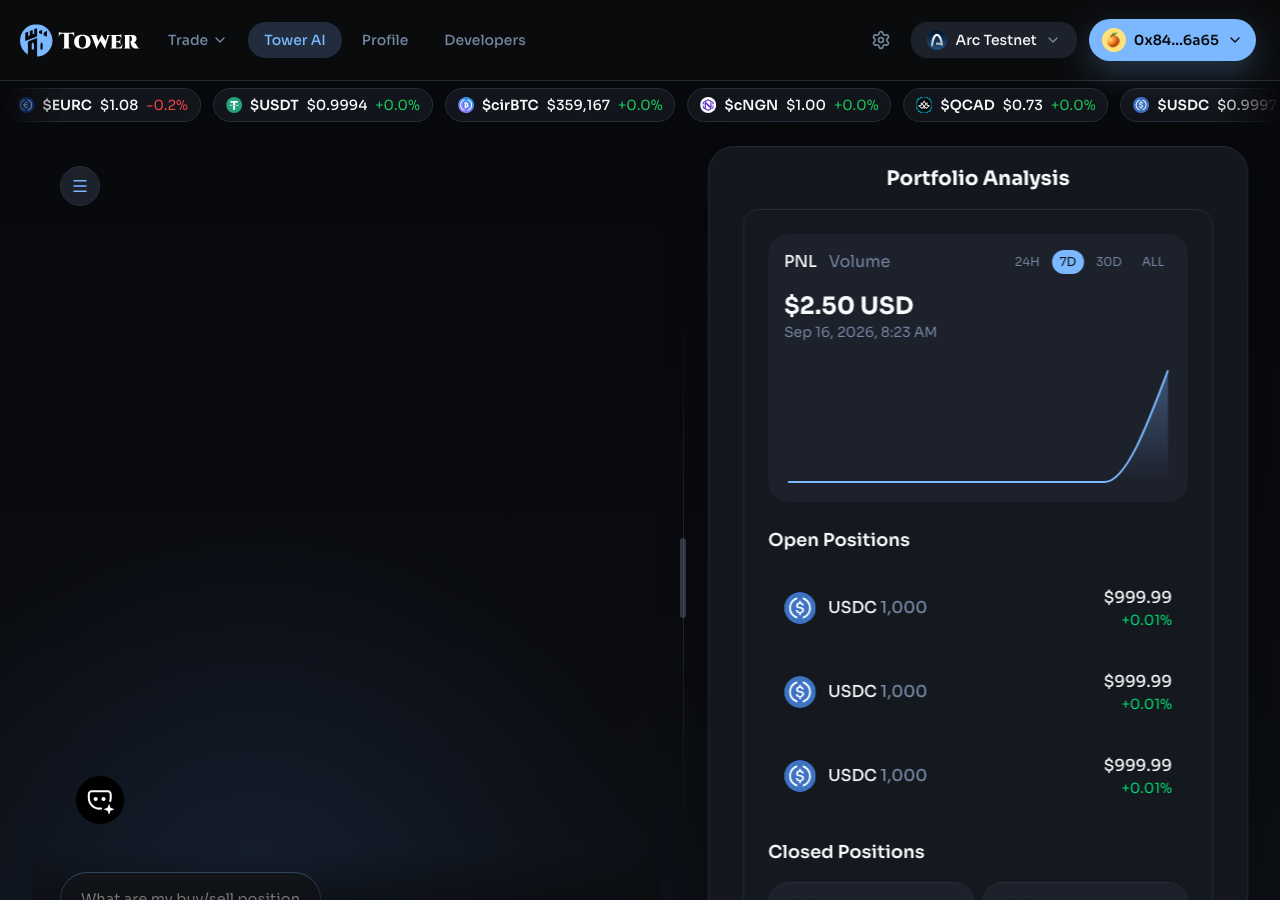Switch chart to PNL view
This screenshot has height=900, width=1280.
click(x=800, y=261)
